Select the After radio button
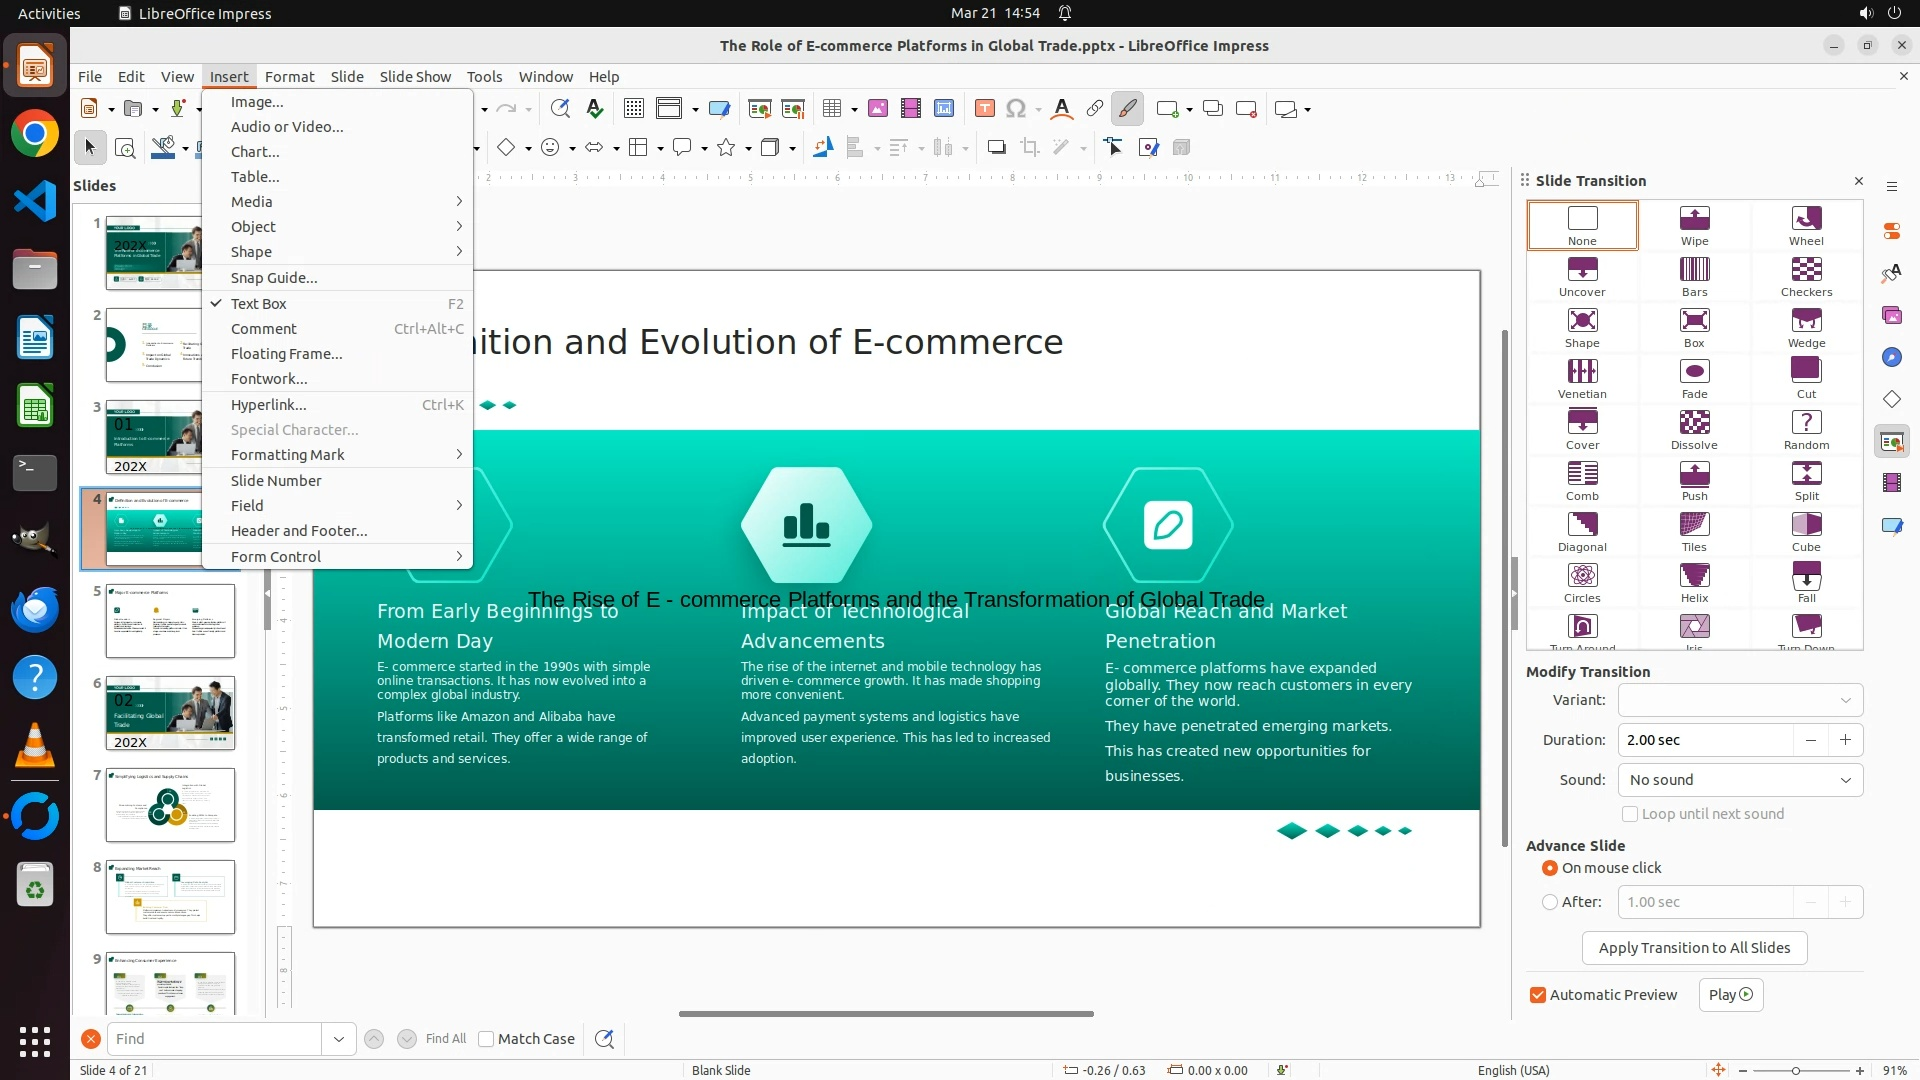This screenshot has height=1080, width=1920. [1550, 902]
